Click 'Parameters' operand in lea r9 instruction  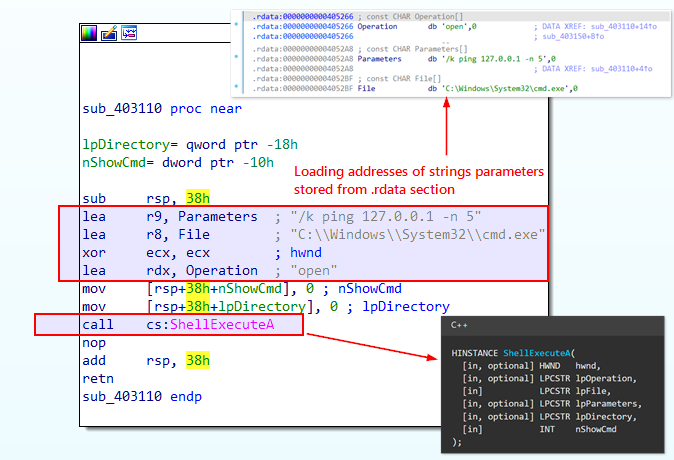pos(218,217)
